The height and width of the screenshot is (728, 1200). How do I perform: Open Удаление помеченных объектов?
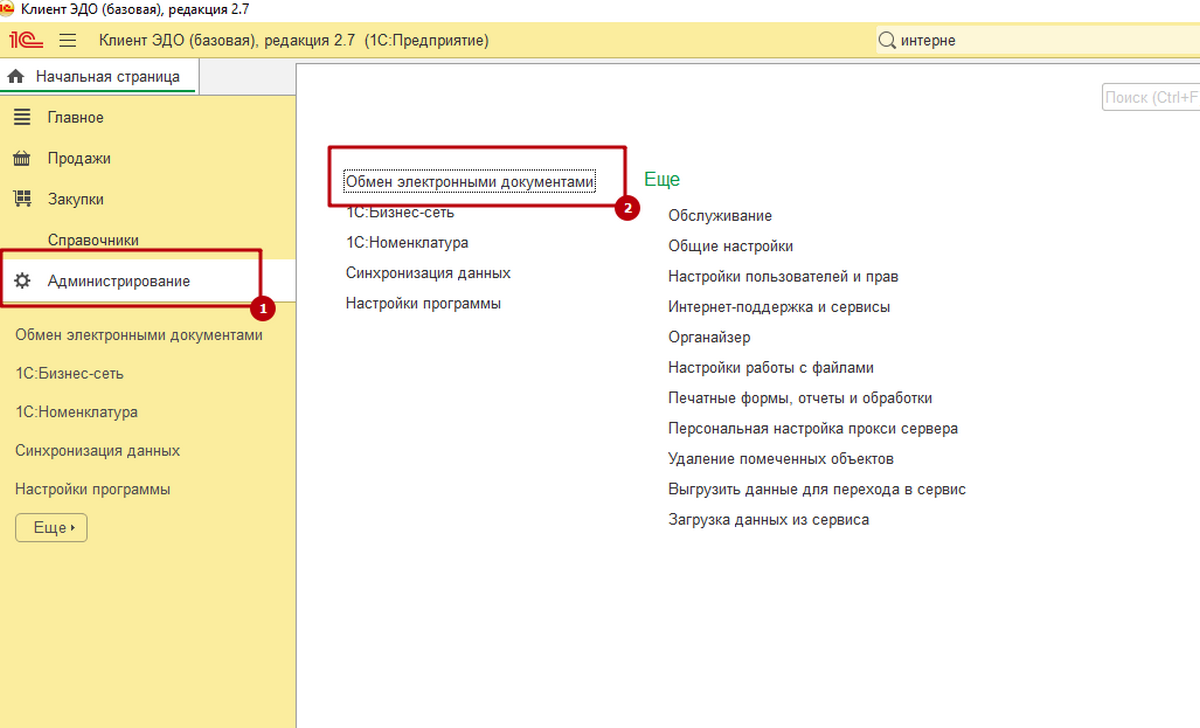[x=781, y=459]
